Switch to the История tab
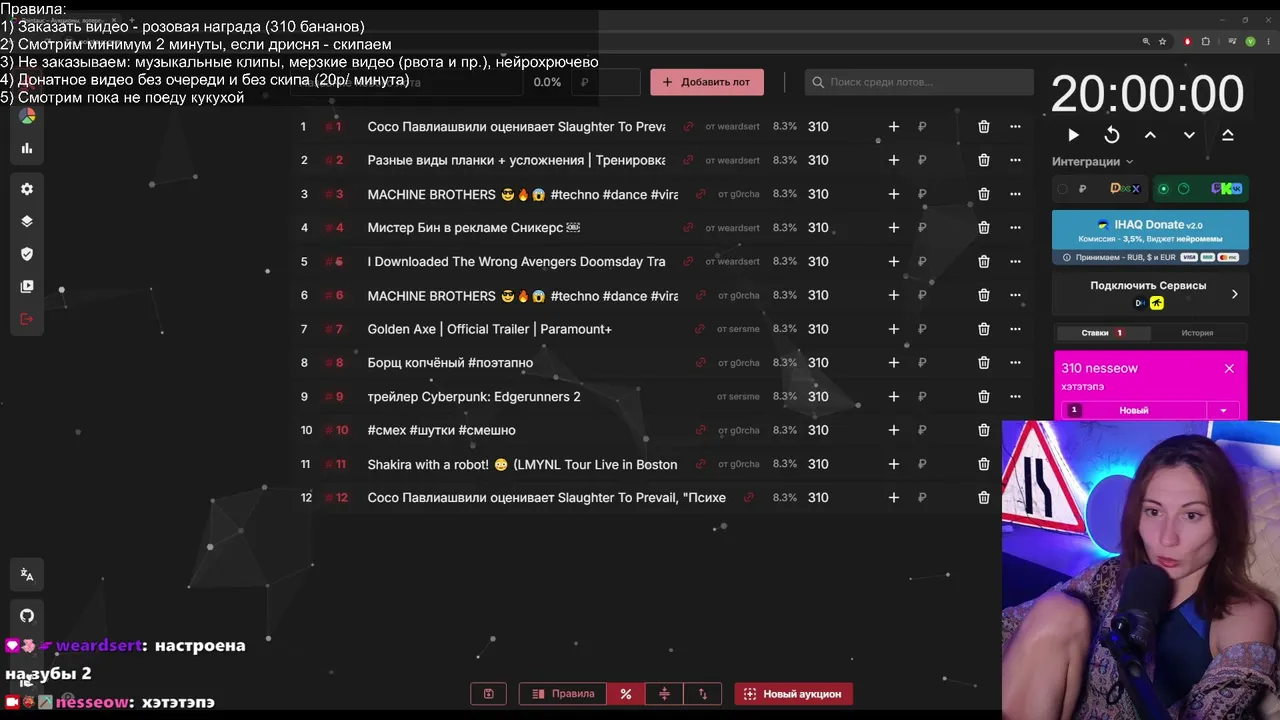Viewport: 1280px width, 720px height. 1197,333
